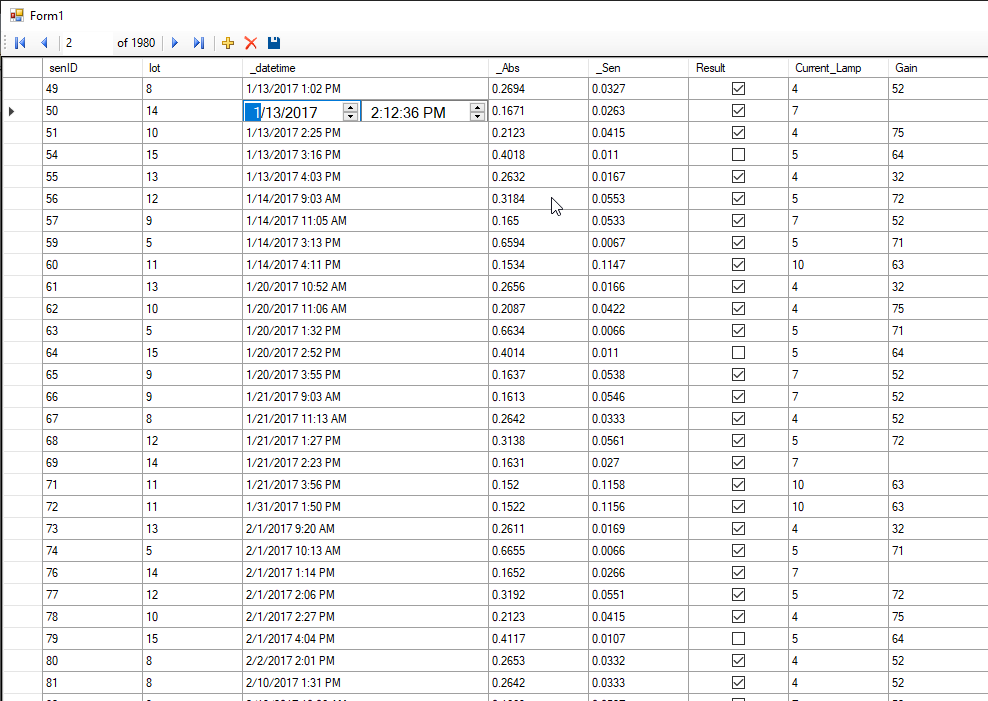Click the time picker spinner for 2:12:36 PM
This screenshot has width=988, height=701.
pos(477,112)
